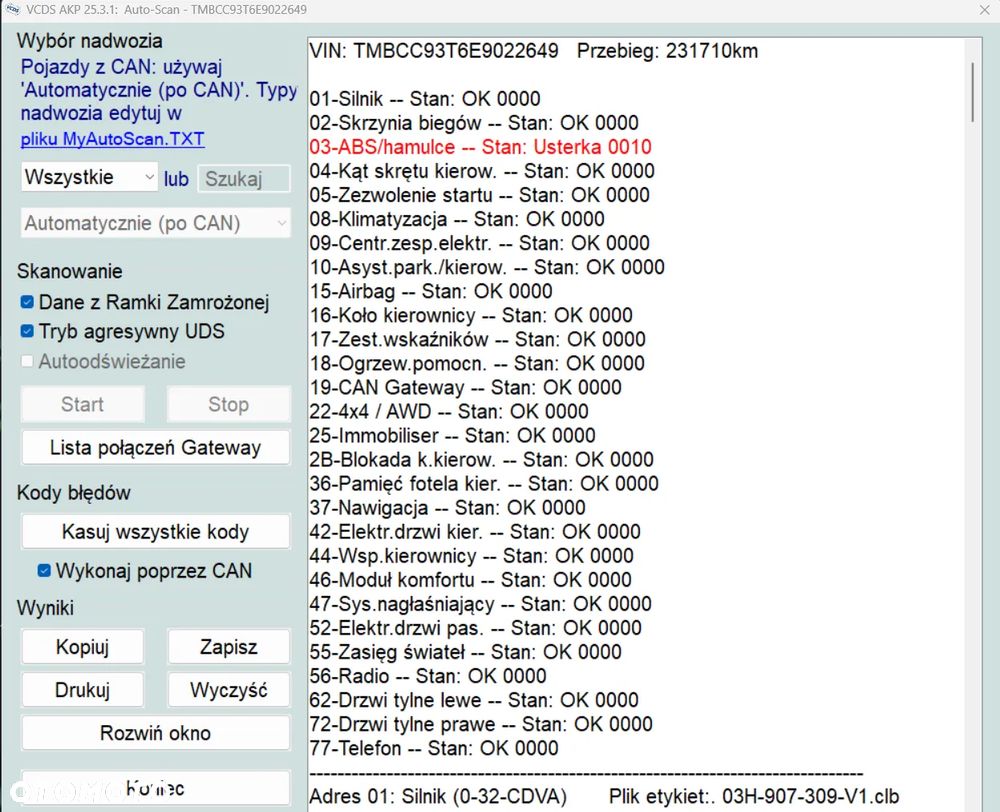Click Kasuj wszystkie kody button
The height and width of the screenshot is (812, 1000).
click(x=156, y=531)
